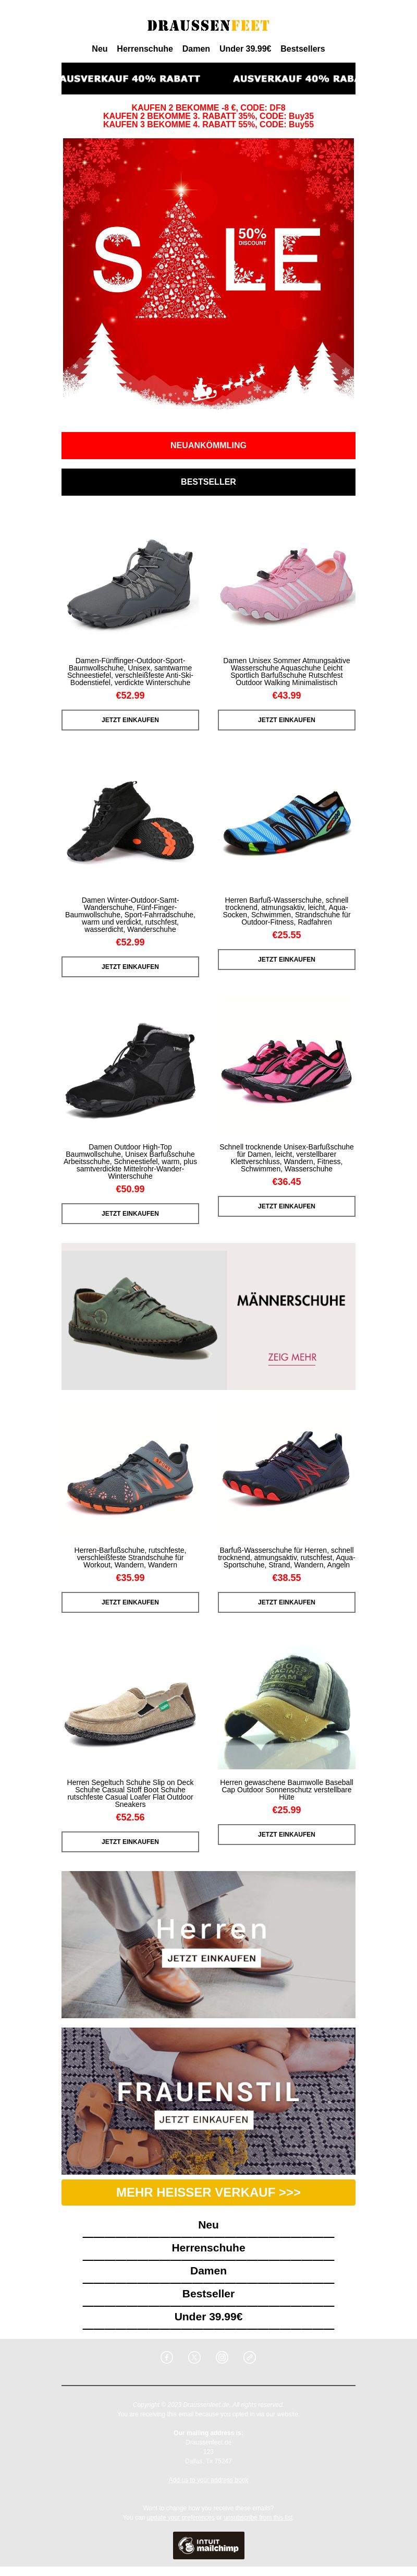
Task: Select Bestsellers in the top navigation
Action: pos(302,49)
